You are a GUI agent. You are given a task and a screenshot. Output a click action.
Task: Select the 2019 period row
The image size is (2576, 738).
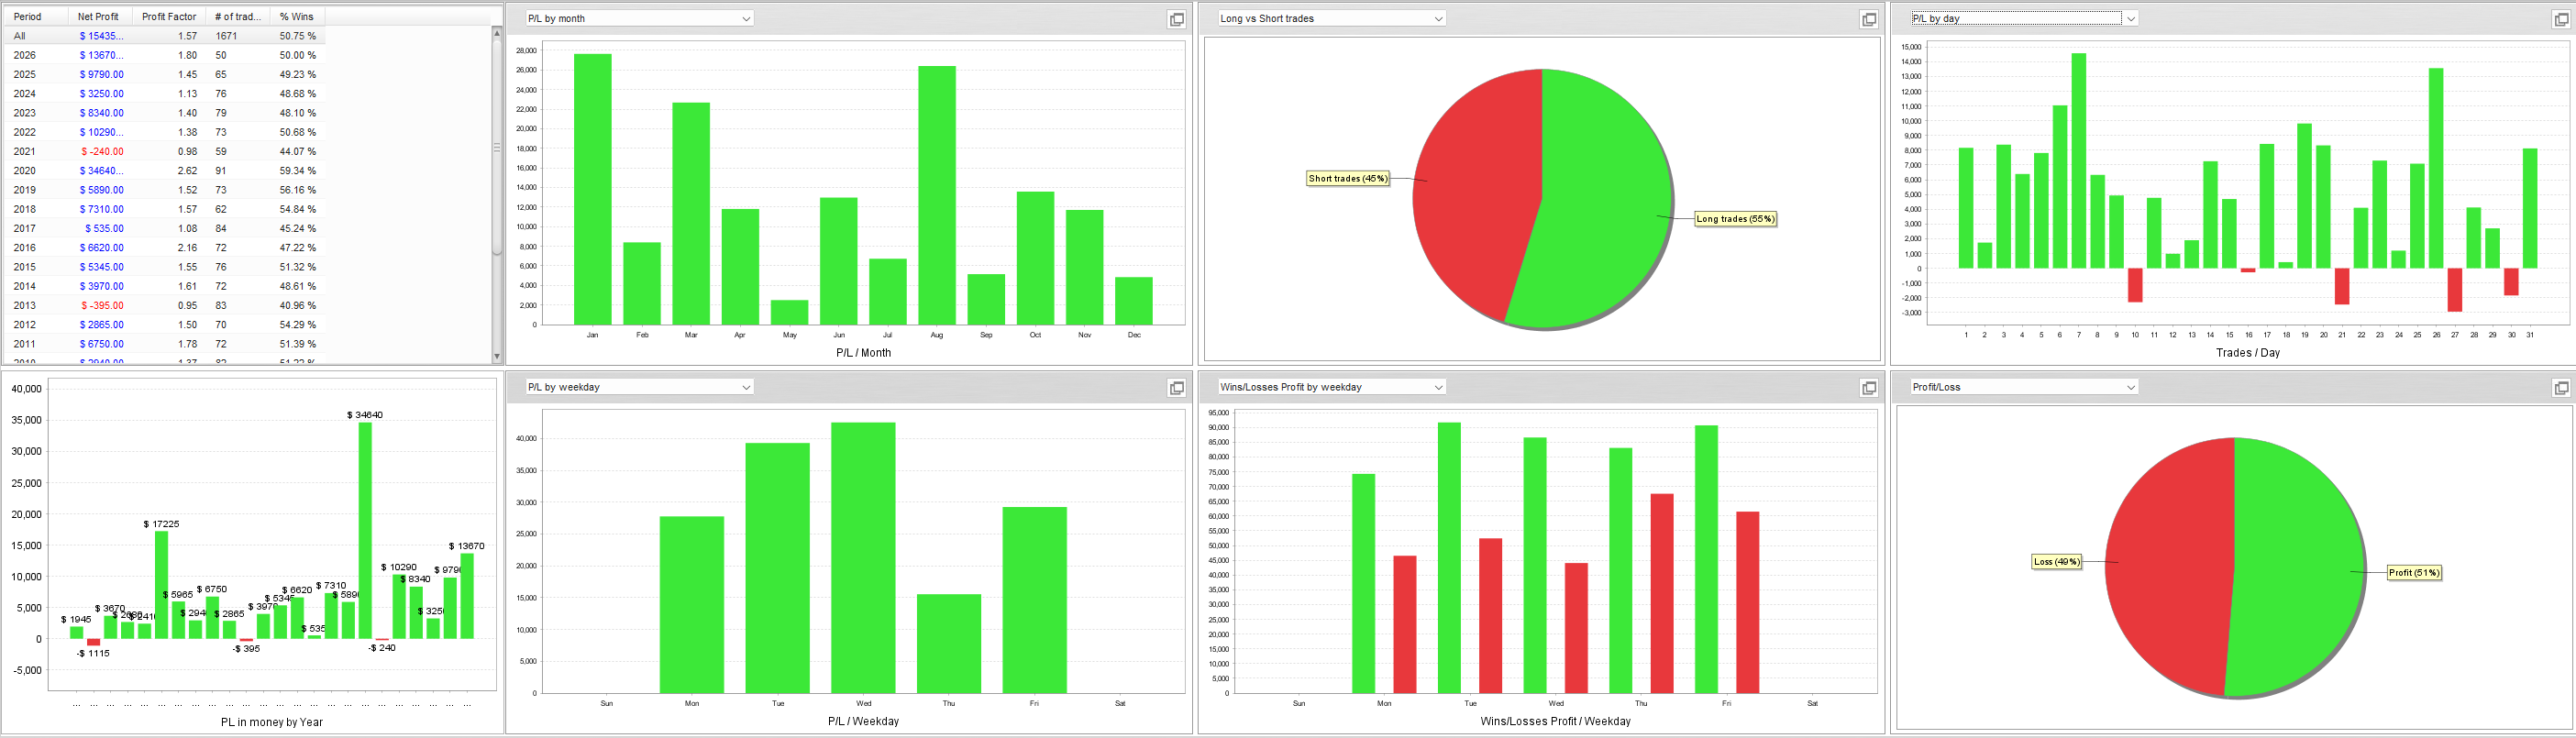click(165, 190)
